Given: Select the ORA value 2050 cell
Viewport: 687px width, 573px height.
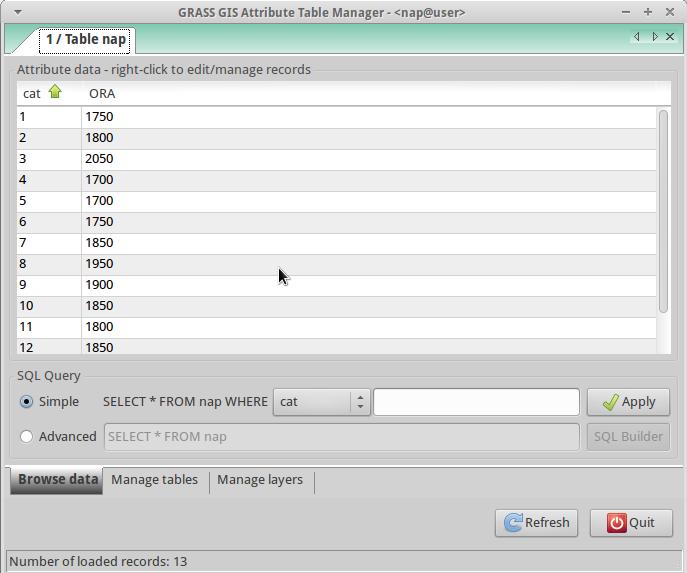Looking at the screenshot, I should click(x=99, y=159).
